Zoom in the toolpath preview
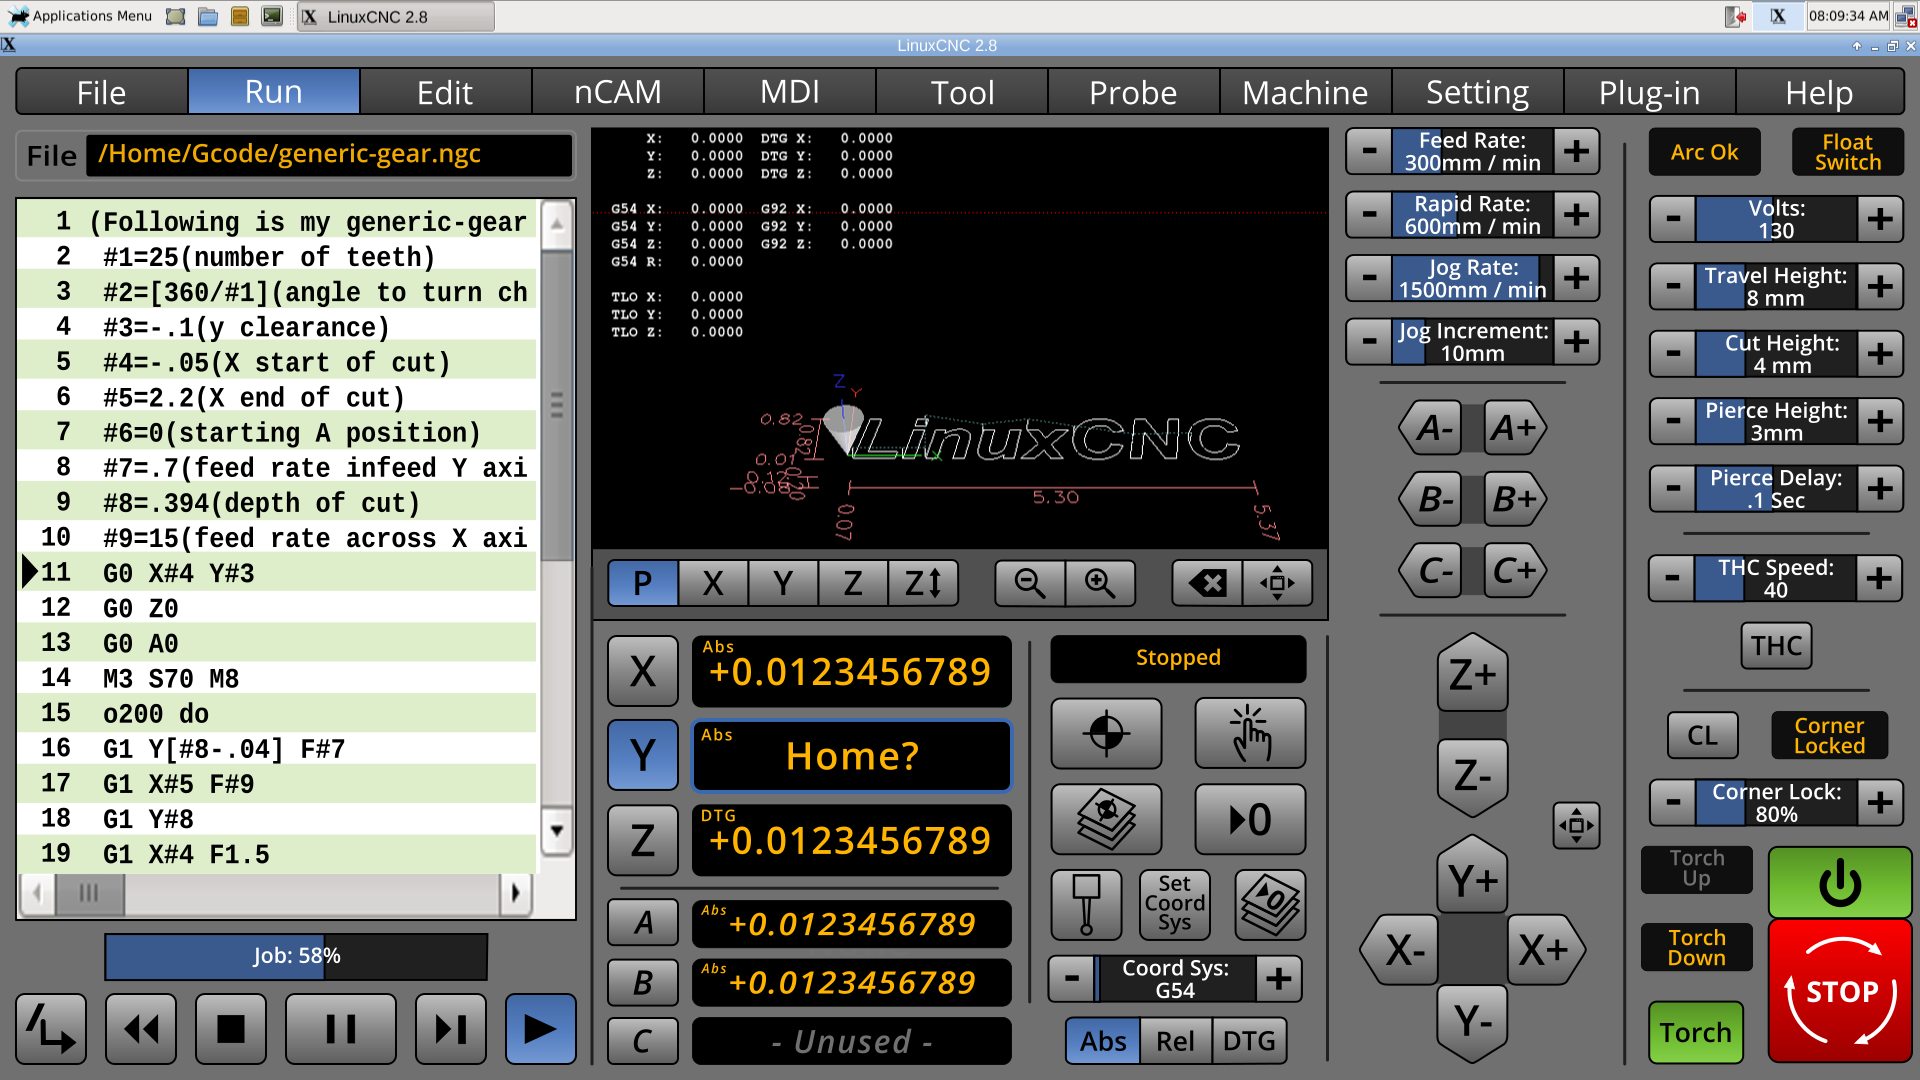This screenshot has height=1080, width=1920. pos(1100,583)
